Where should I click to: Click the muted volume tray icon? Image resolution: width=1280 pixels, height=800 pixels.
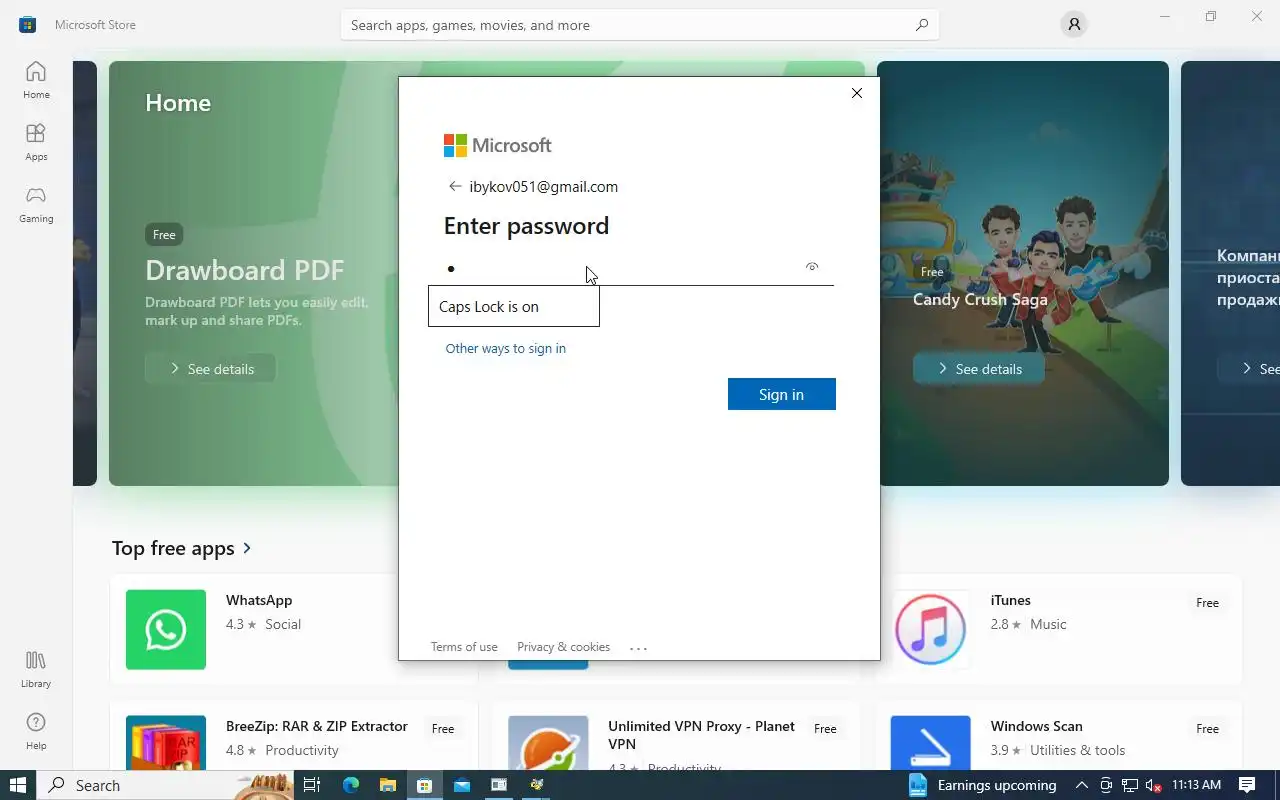tap(1153, 785)
